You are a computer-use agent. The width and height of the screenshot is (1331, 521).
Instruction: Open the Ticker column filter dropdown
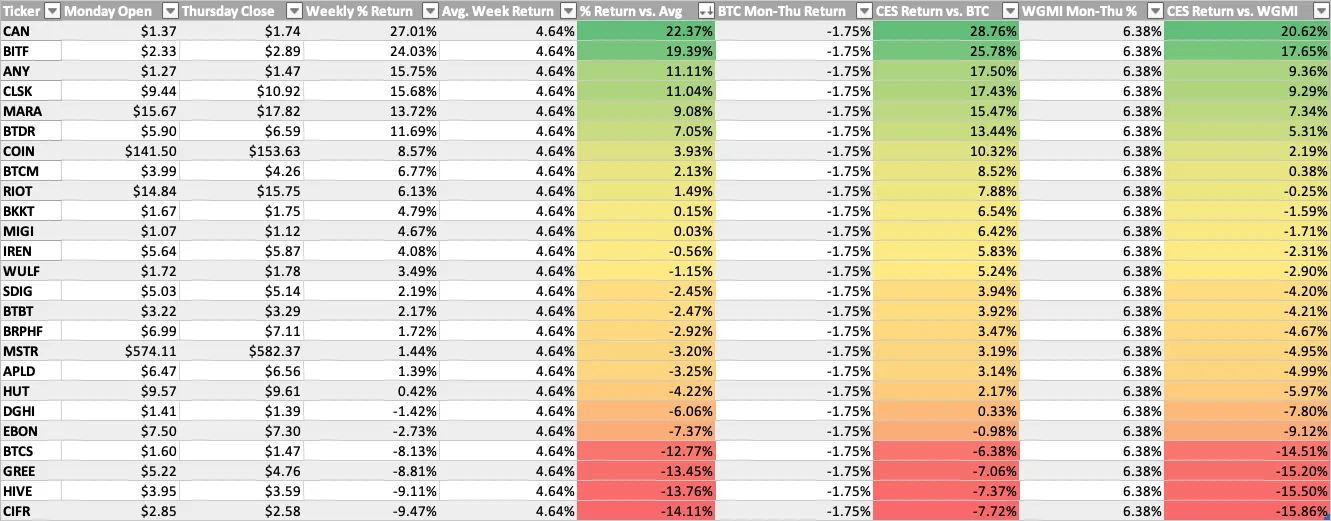[x=52, y=11]
